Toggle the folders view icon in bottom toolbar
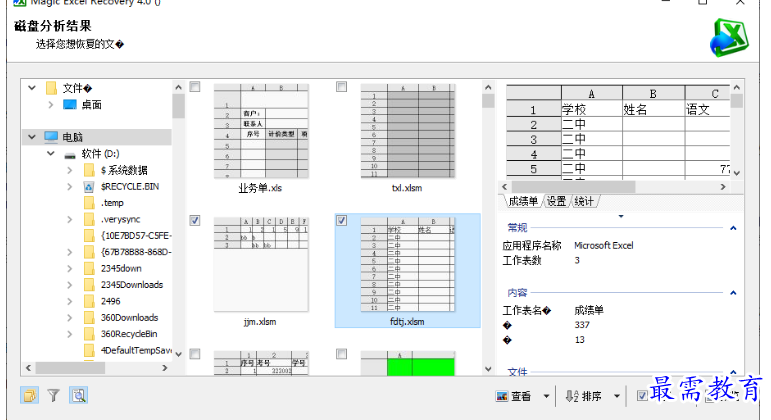This screenshot has height=420, width=771. coord(30,395)
